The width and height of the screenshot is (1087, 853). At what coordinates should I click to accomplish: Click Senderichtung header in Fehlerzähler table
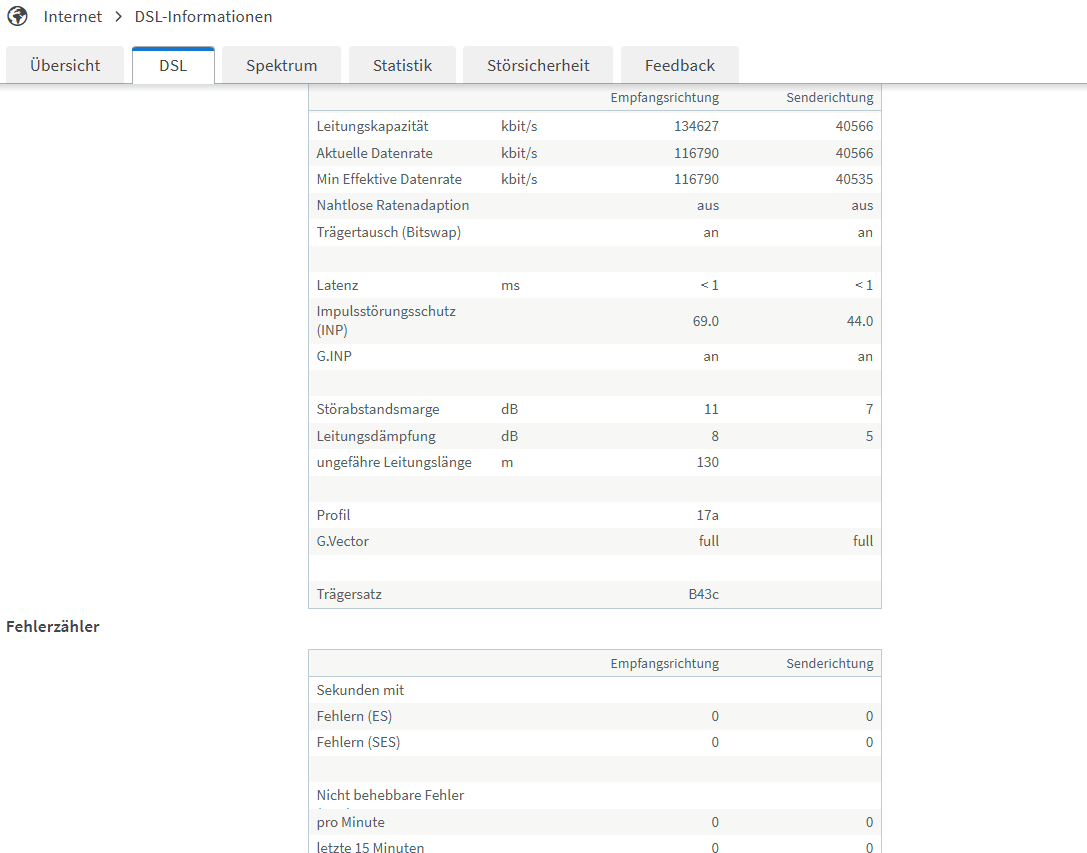click(829, 664)
